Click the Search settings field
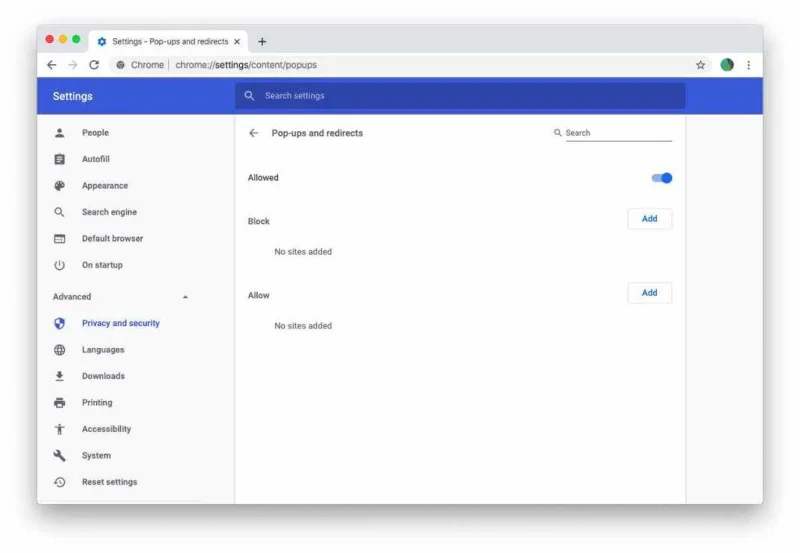This screenshot has height=553, width=800. [460, 96]
